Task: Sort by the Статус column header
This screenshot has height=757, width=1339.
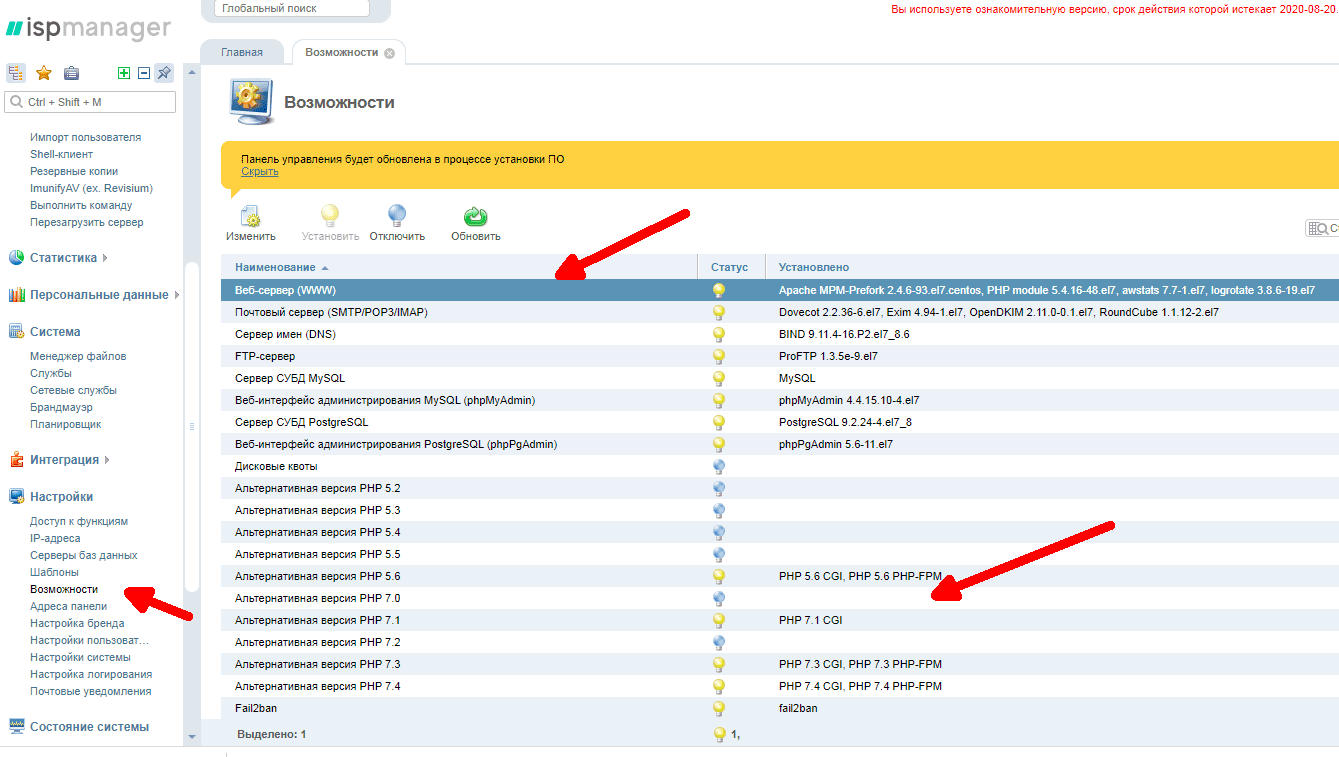Action: coord(730,267)
